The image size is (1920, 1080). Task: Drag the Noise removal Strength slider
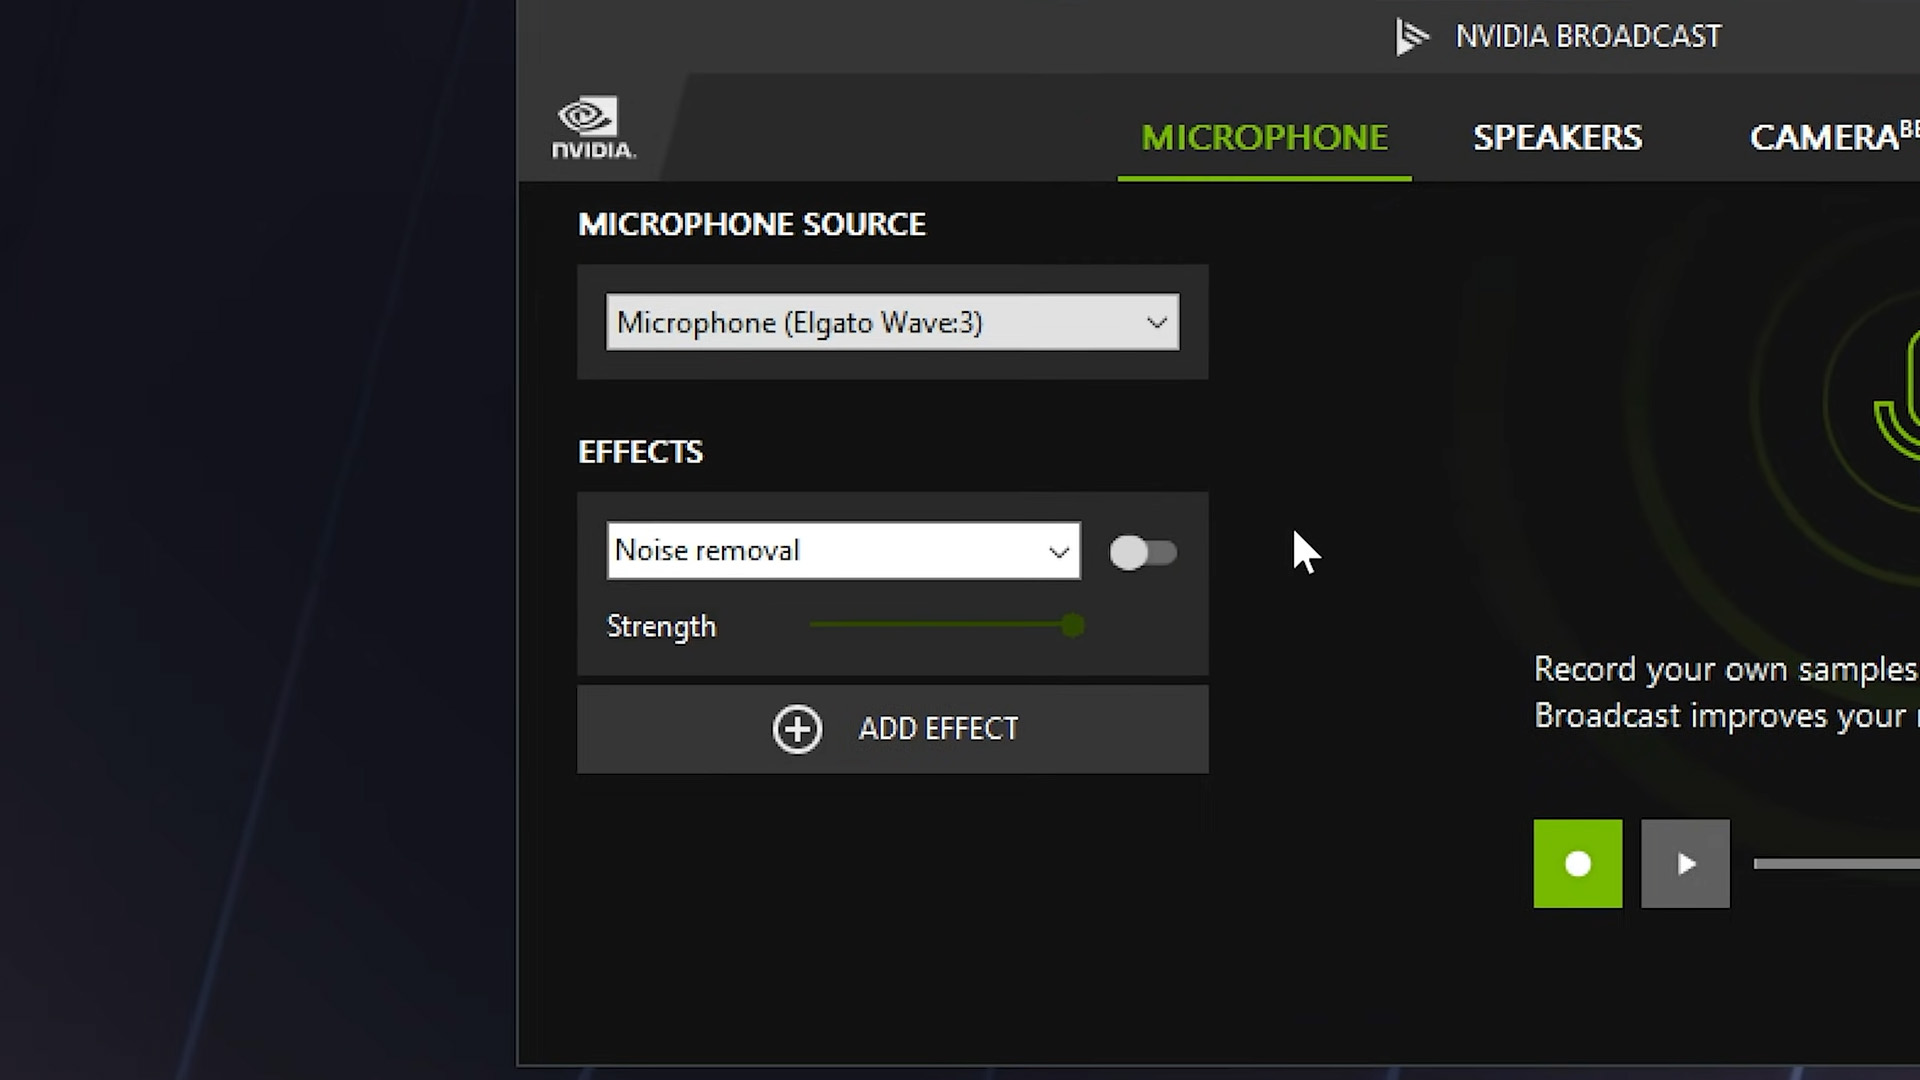tap(1071, 626)
